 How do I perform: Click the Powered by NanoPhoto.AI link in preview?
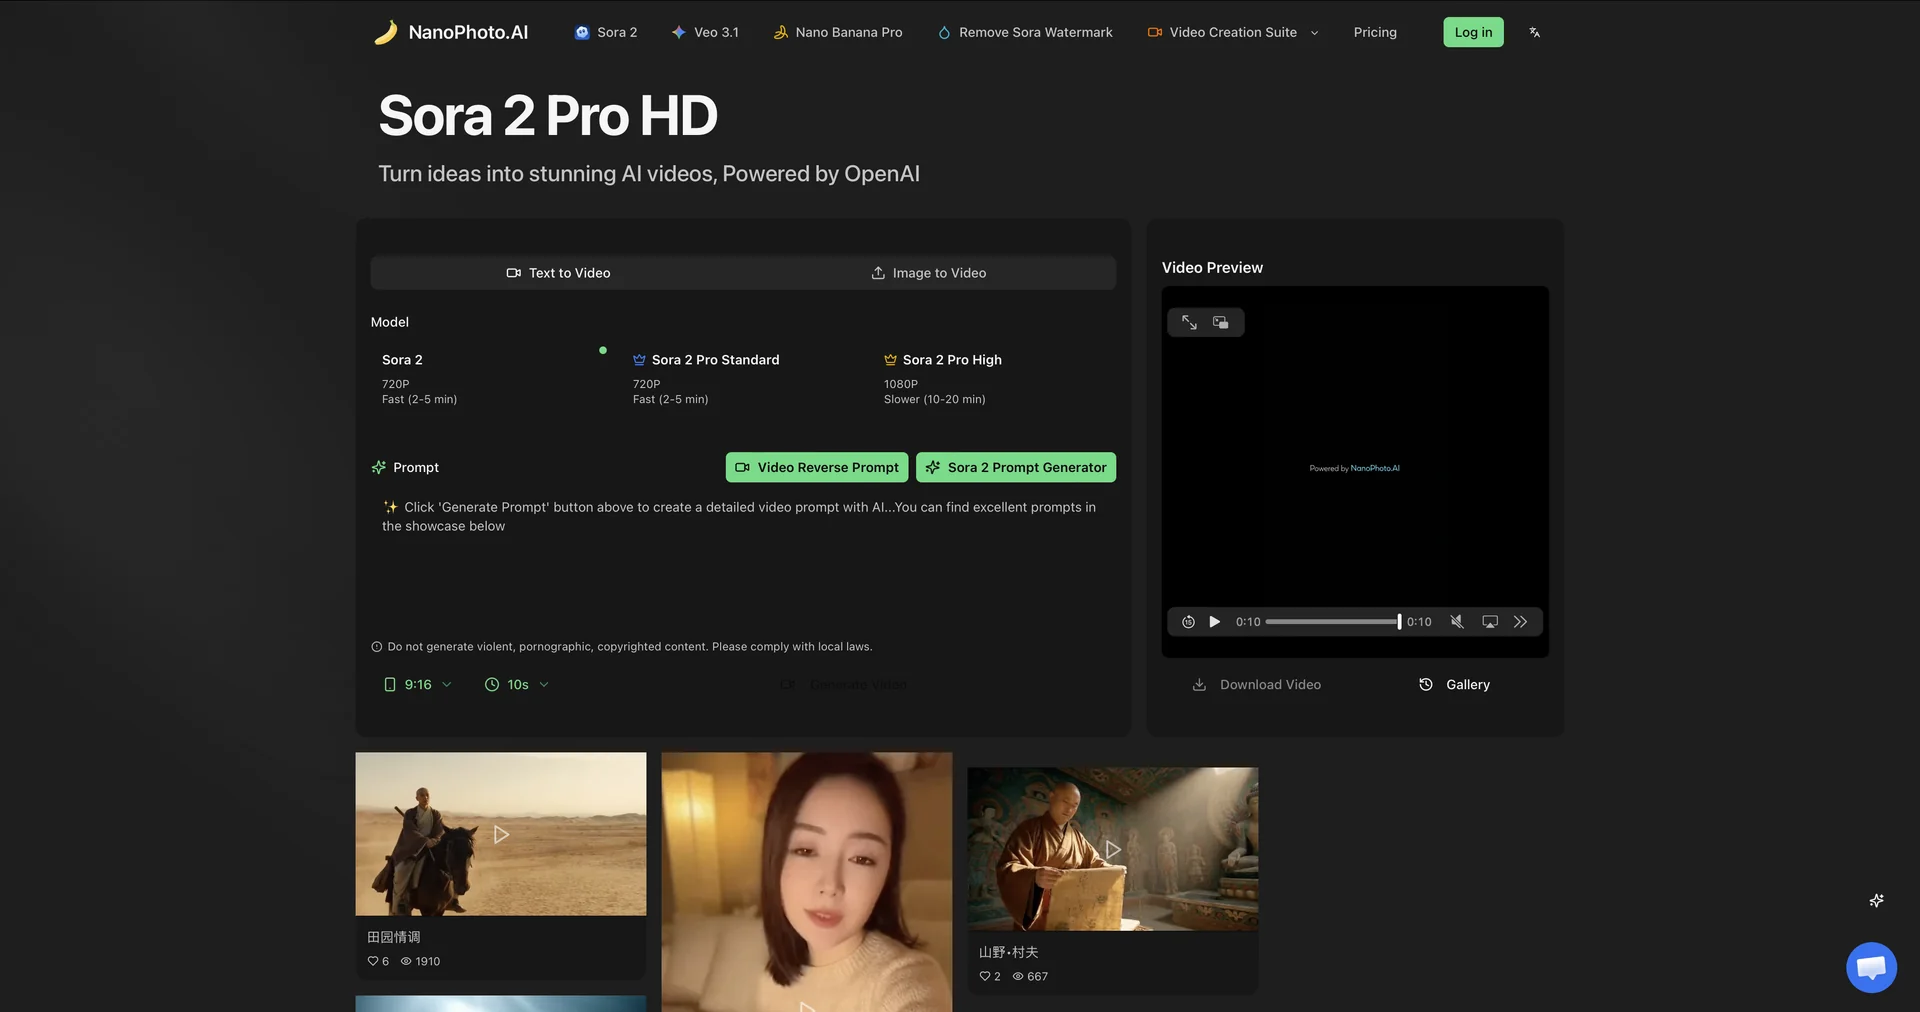pyautogui.click(x=1355, y=468)
